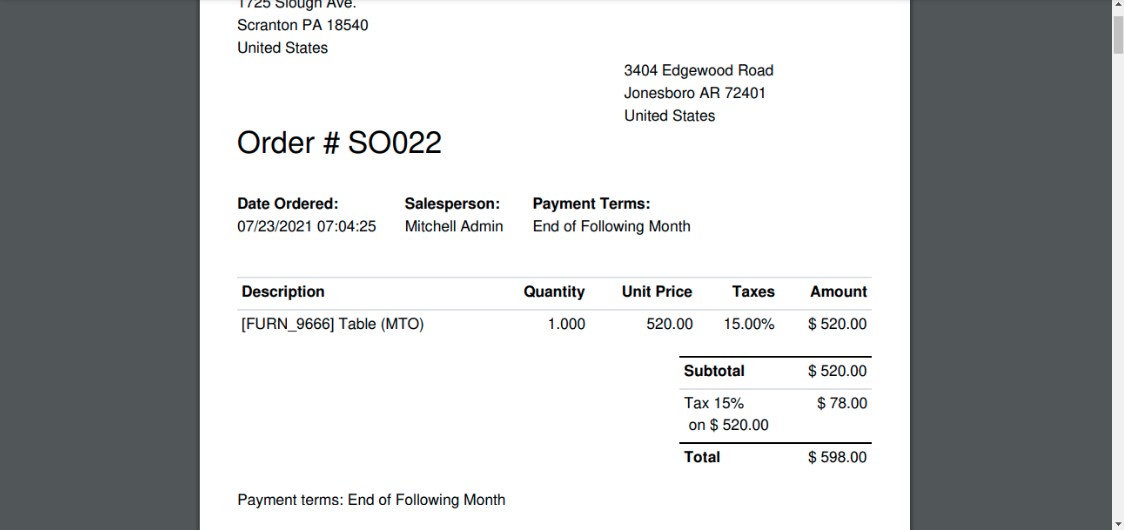The width and height of the screenshot is (1124, 530).
Task: Click the Description column header
Action: click(283, 292)
